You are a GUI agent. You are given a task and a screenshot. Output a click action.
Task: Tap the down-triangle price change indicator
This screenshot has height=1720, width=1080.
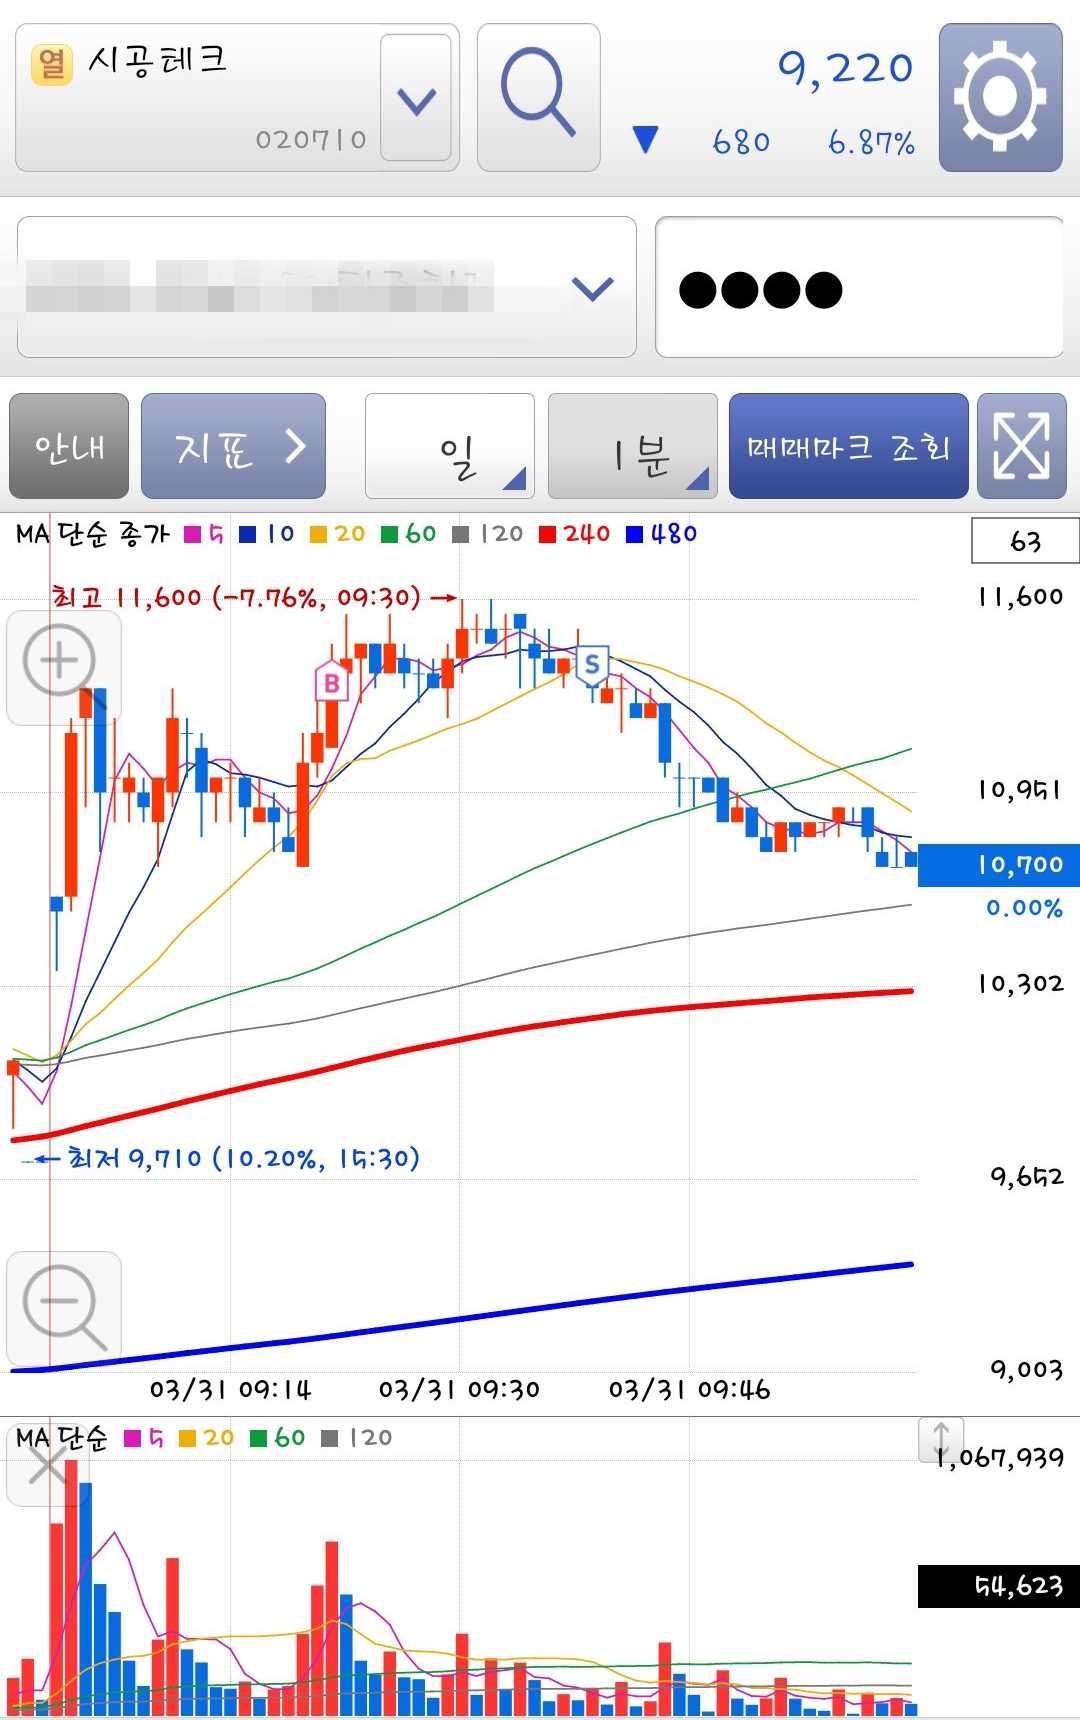pos(646,140)
